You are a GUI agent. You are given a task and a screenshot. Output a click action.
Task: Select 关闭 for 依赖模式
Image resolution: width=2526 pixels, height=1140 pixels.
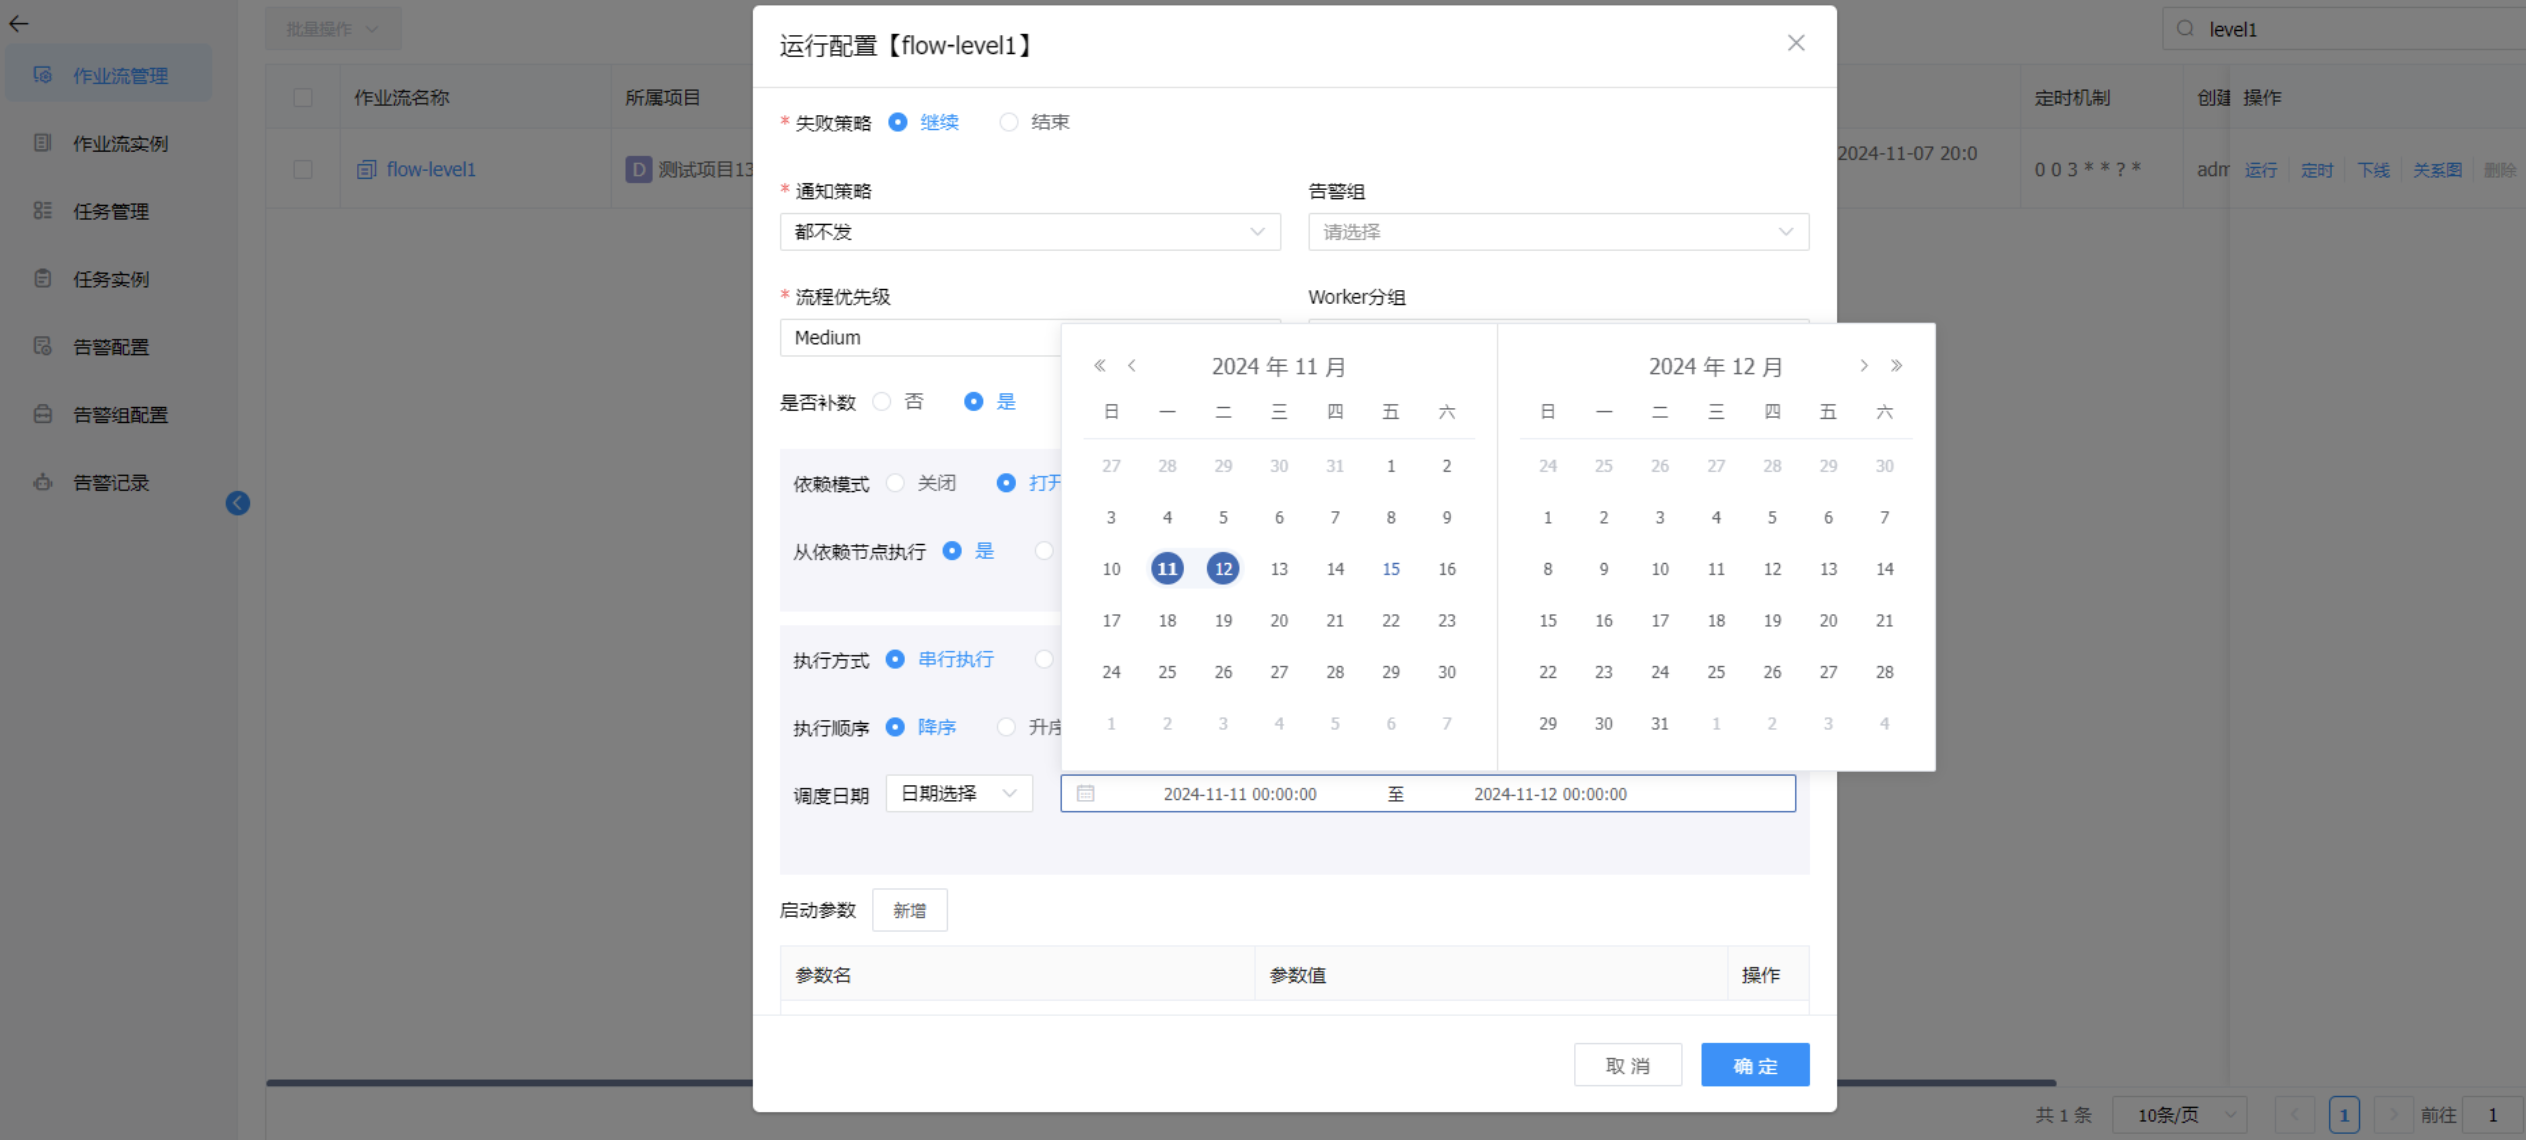click(x=896, y=484)
